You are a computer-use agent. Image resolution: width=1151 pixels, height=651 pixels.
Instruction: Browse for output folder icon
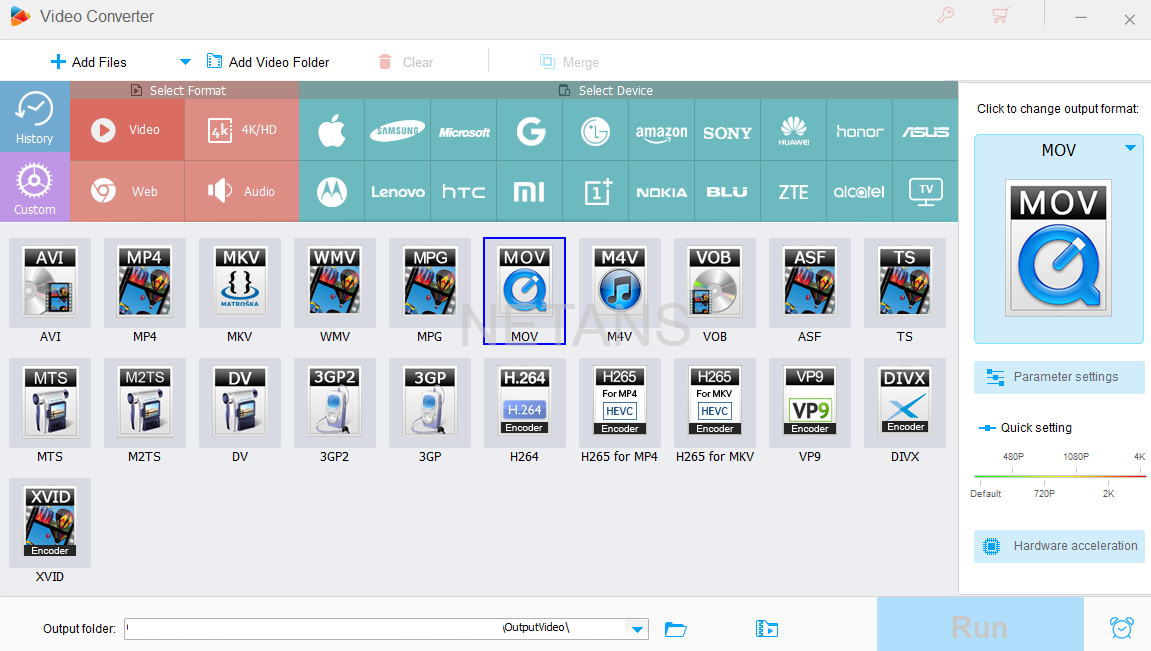[x=675, y=629]
